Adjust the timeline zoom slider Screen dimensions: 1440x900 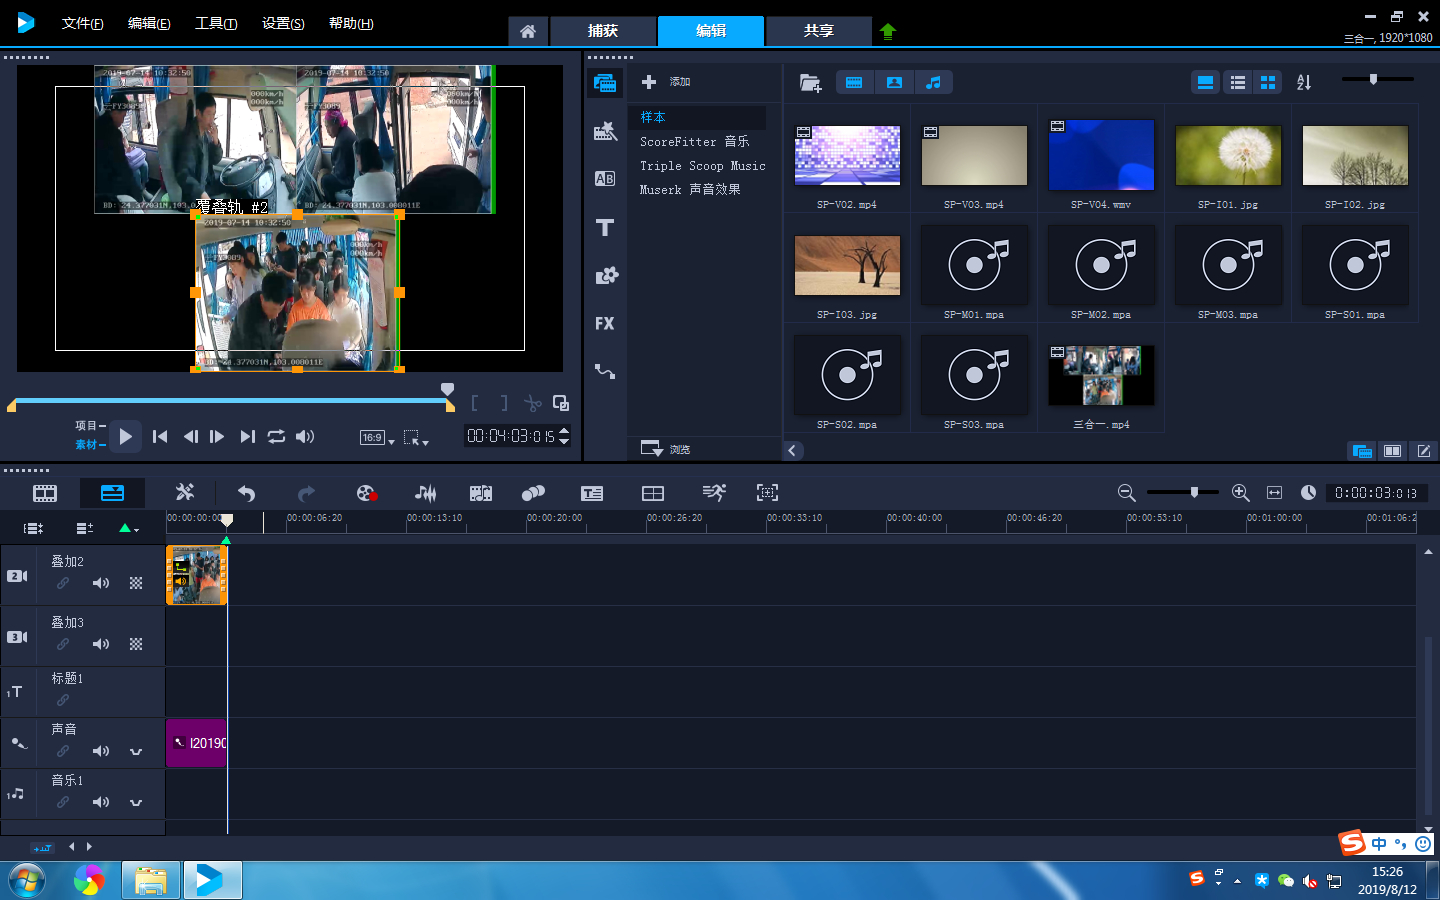[1194, 492]
